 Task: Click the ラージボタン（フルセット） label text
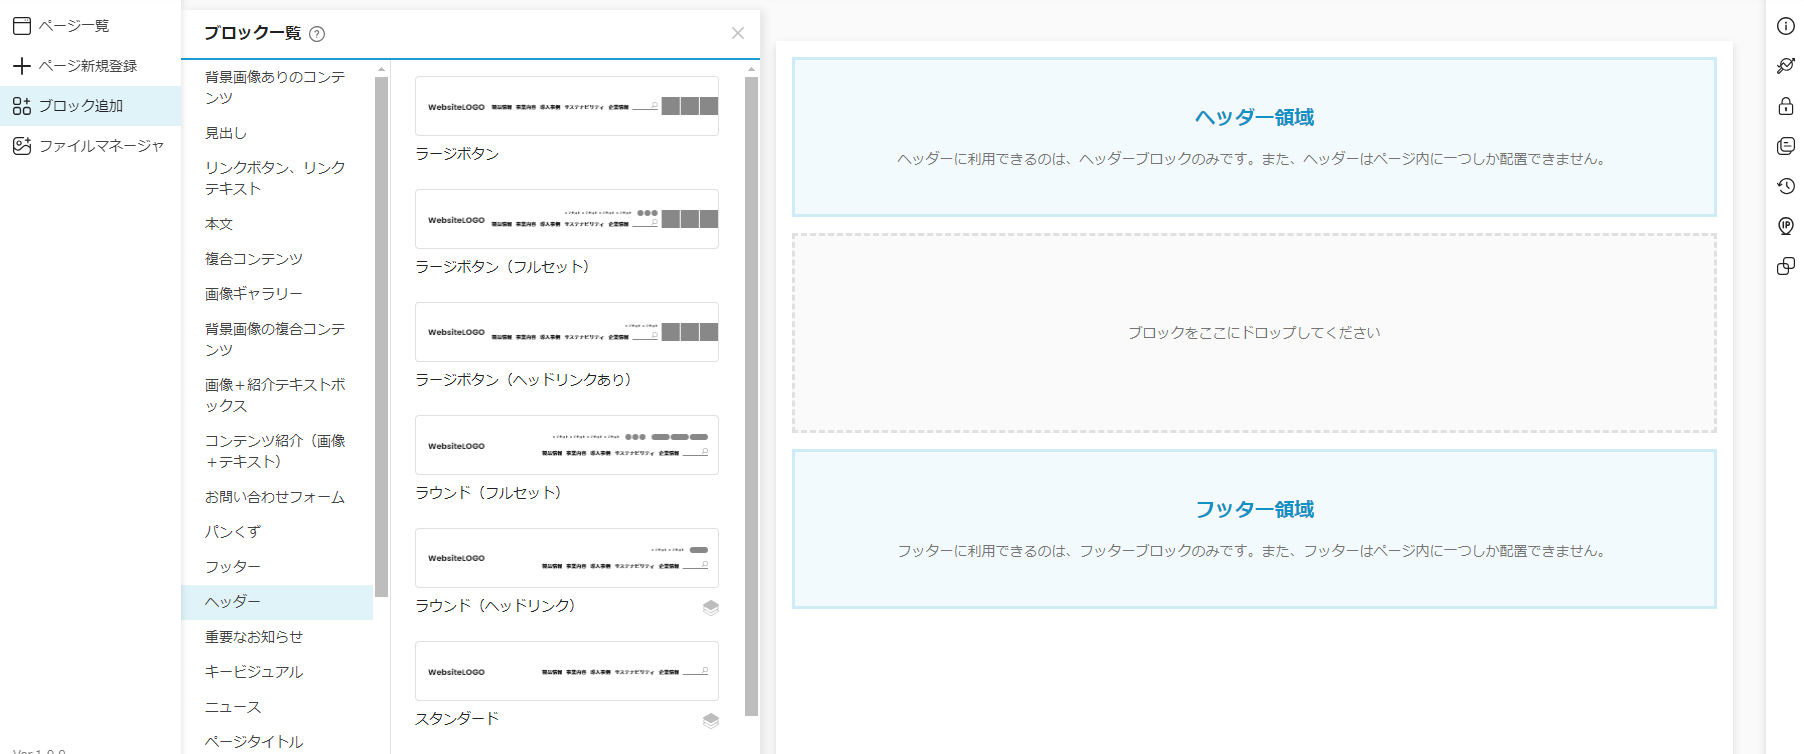coord(502,267)
